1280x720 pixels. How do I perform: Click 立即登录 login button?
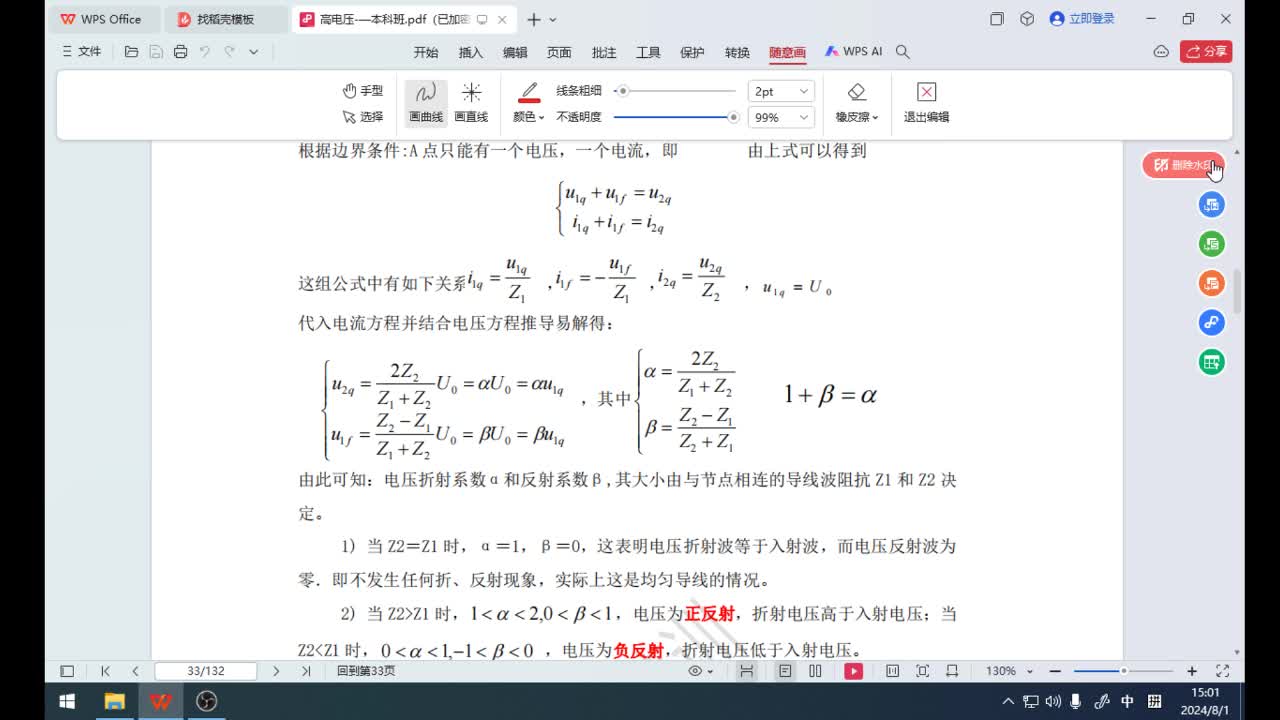pyautogui.click(x=1082, y=19)
